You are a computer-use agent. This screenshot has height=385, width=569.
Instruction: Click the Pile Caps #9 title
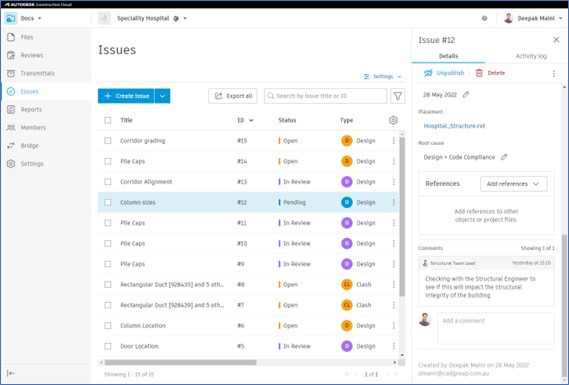coord(132,264)
